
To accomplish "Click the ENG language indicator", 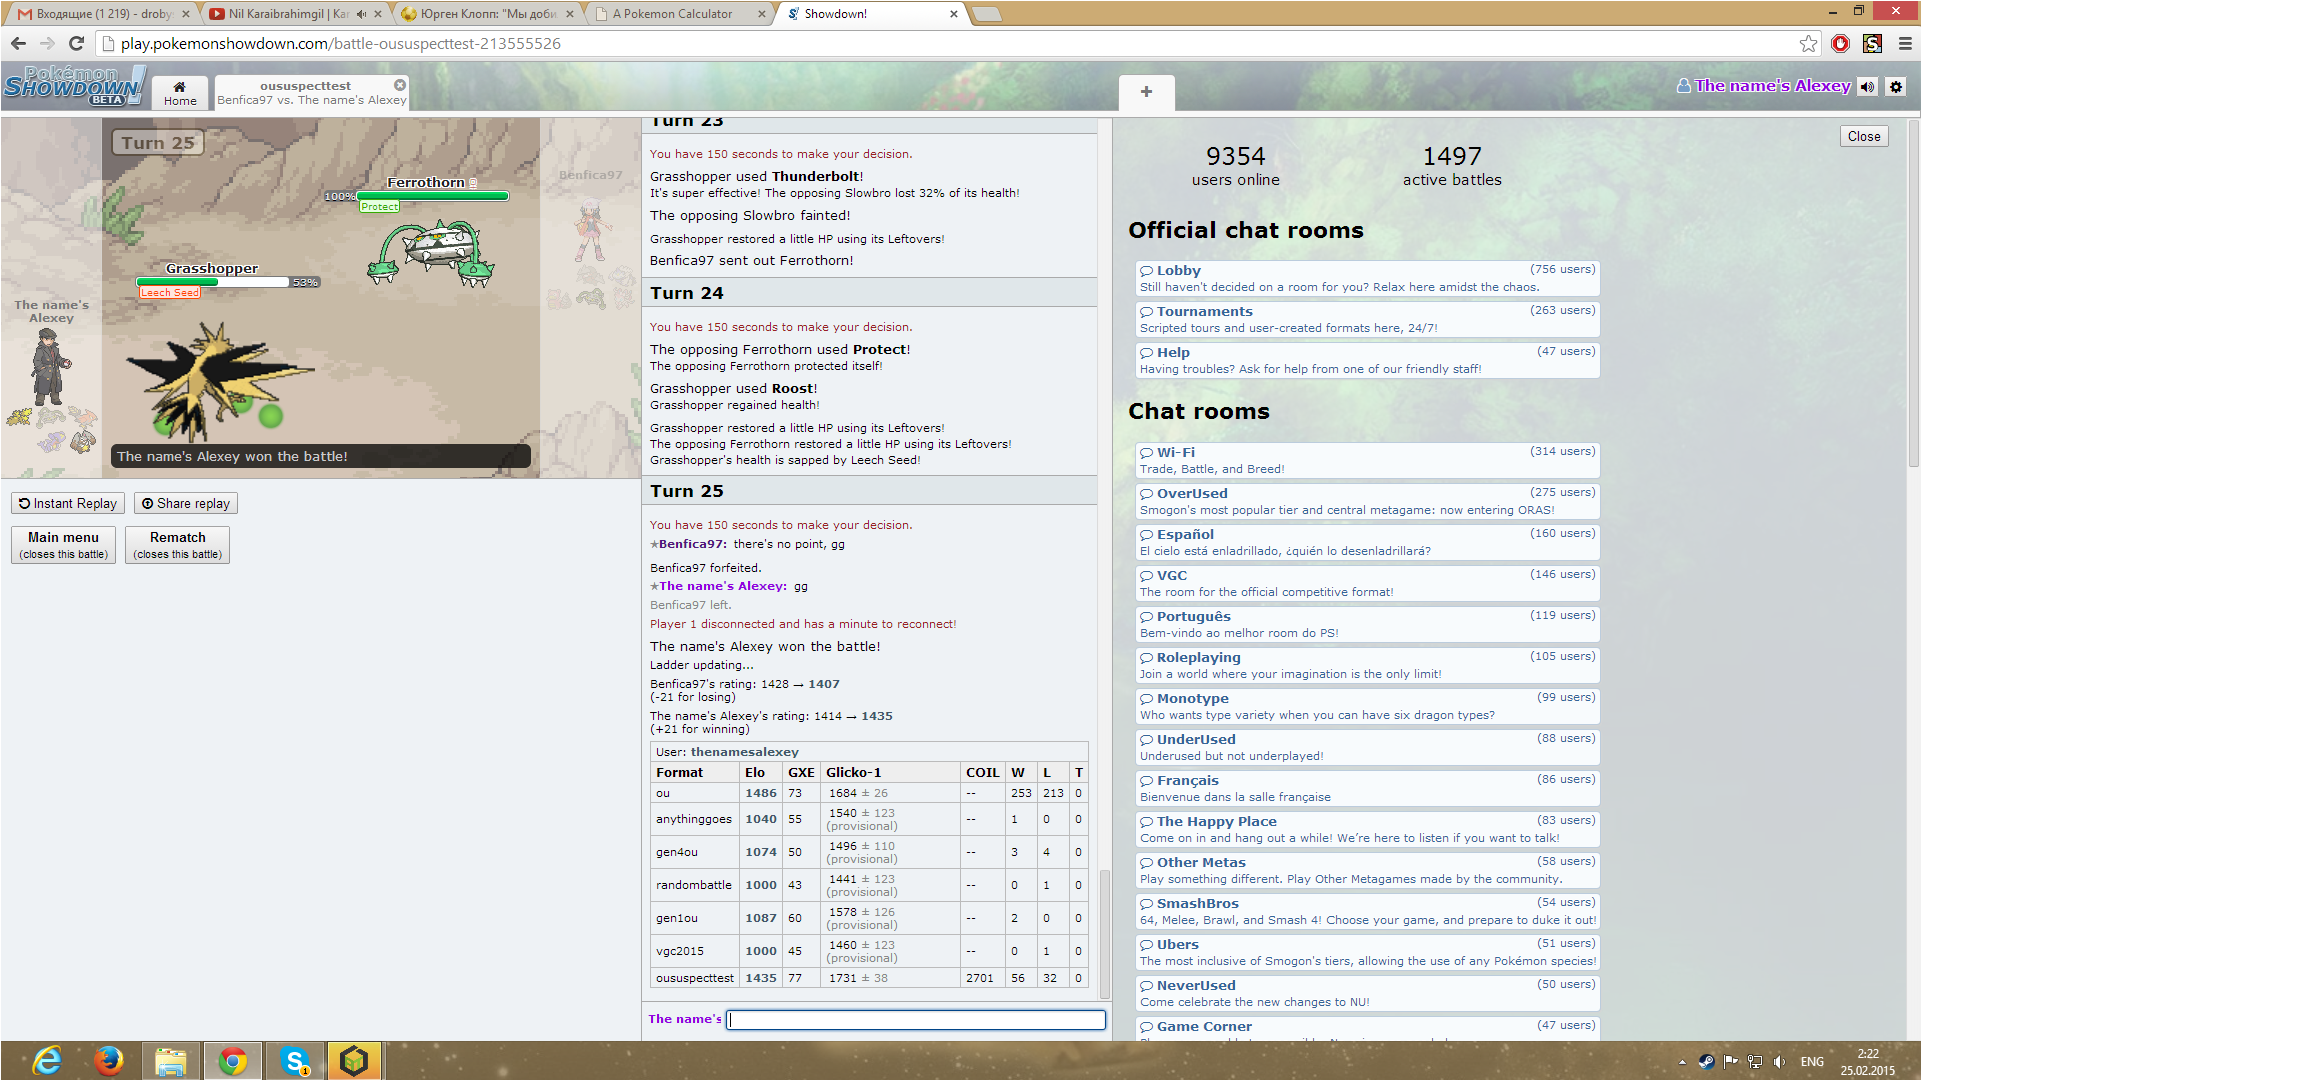I will [1812, 1062].
